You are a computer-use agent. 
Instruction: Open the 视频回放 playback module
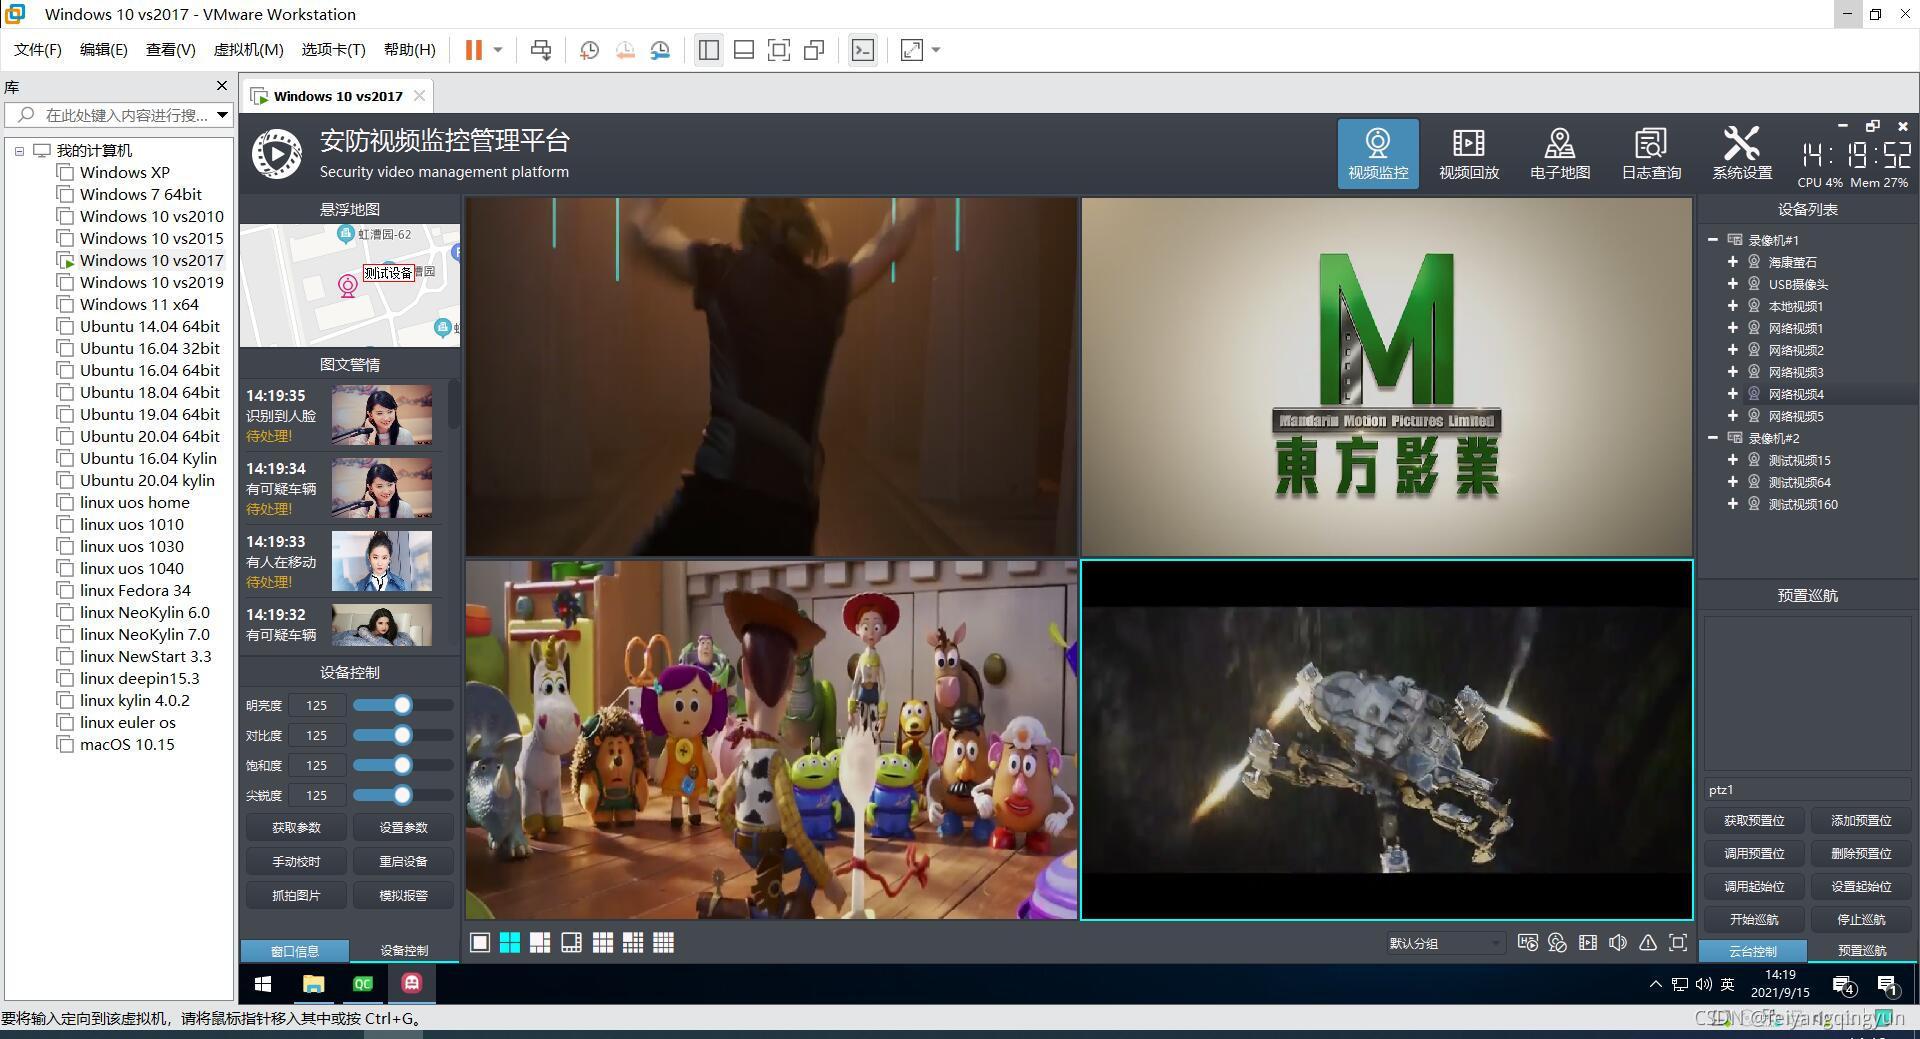(1468, 153)
